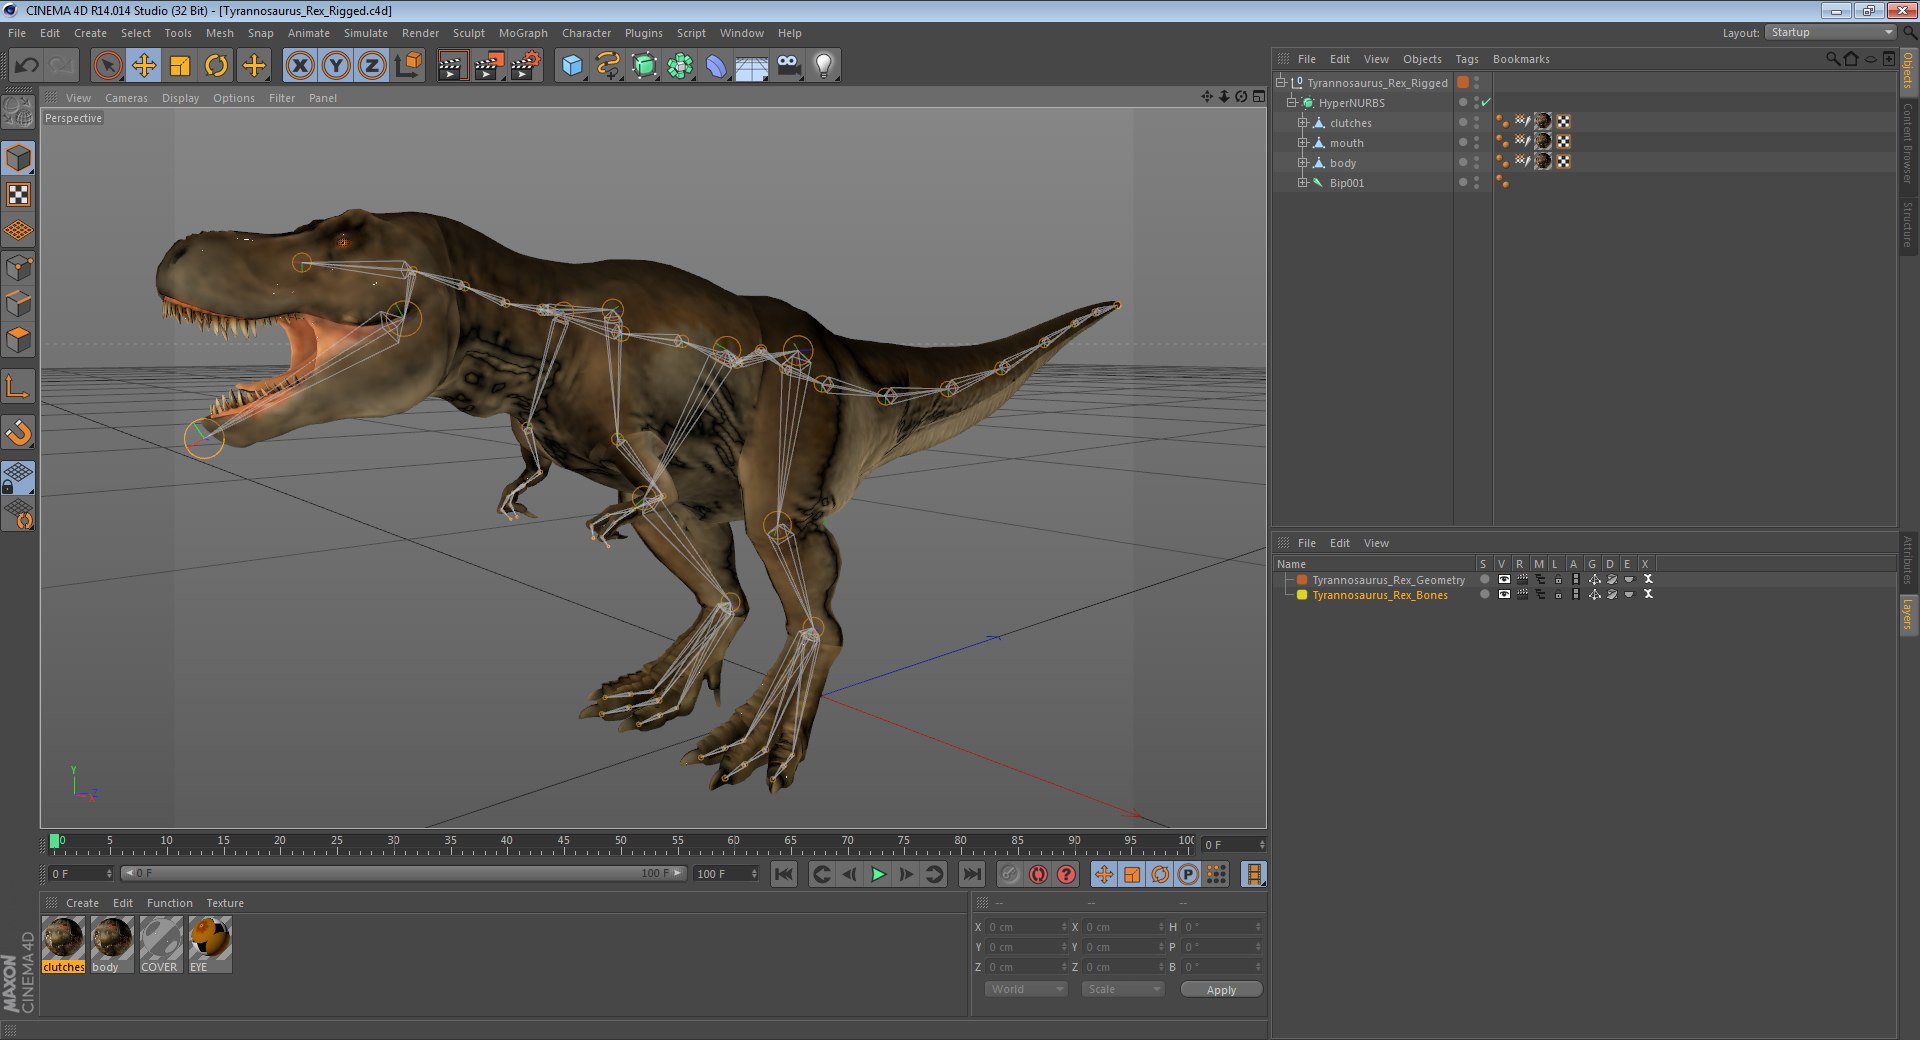Click the Snap magnet icon
The image size is (1920, 1040).
[18, 432]
